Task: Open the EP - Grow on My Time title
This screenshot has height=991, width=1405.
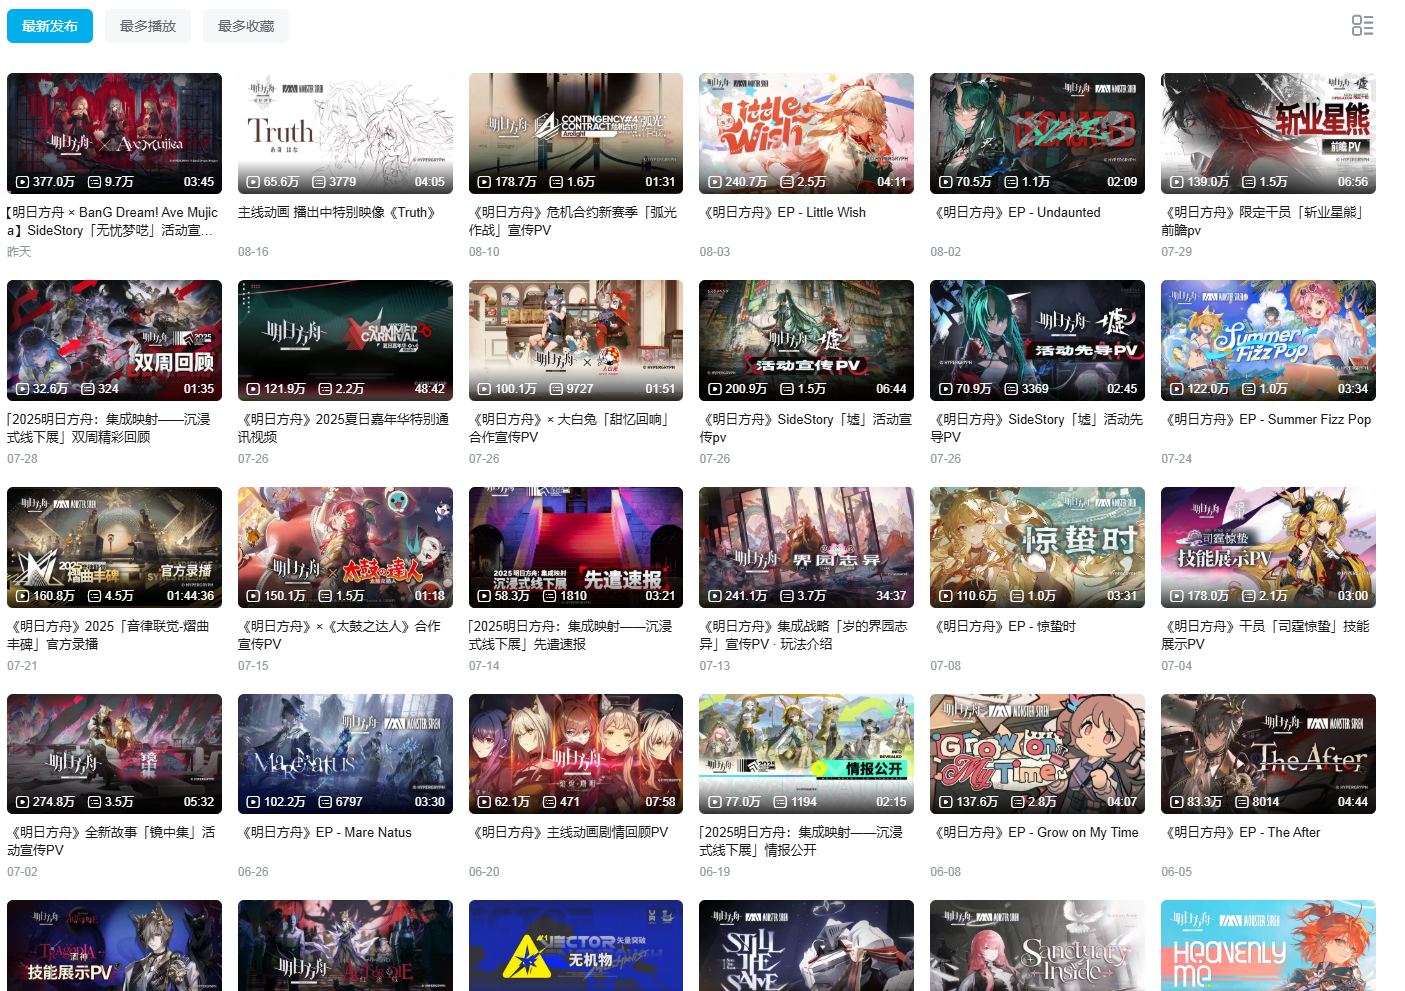Action: pyautogui.click(x=1036, y=832)
